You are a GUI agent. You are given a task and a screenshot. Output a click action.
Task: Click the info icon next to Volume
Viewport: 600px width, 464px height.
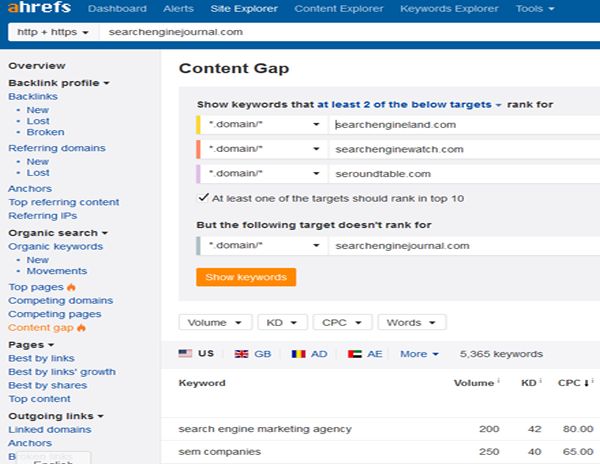click(x=500, y=382)
